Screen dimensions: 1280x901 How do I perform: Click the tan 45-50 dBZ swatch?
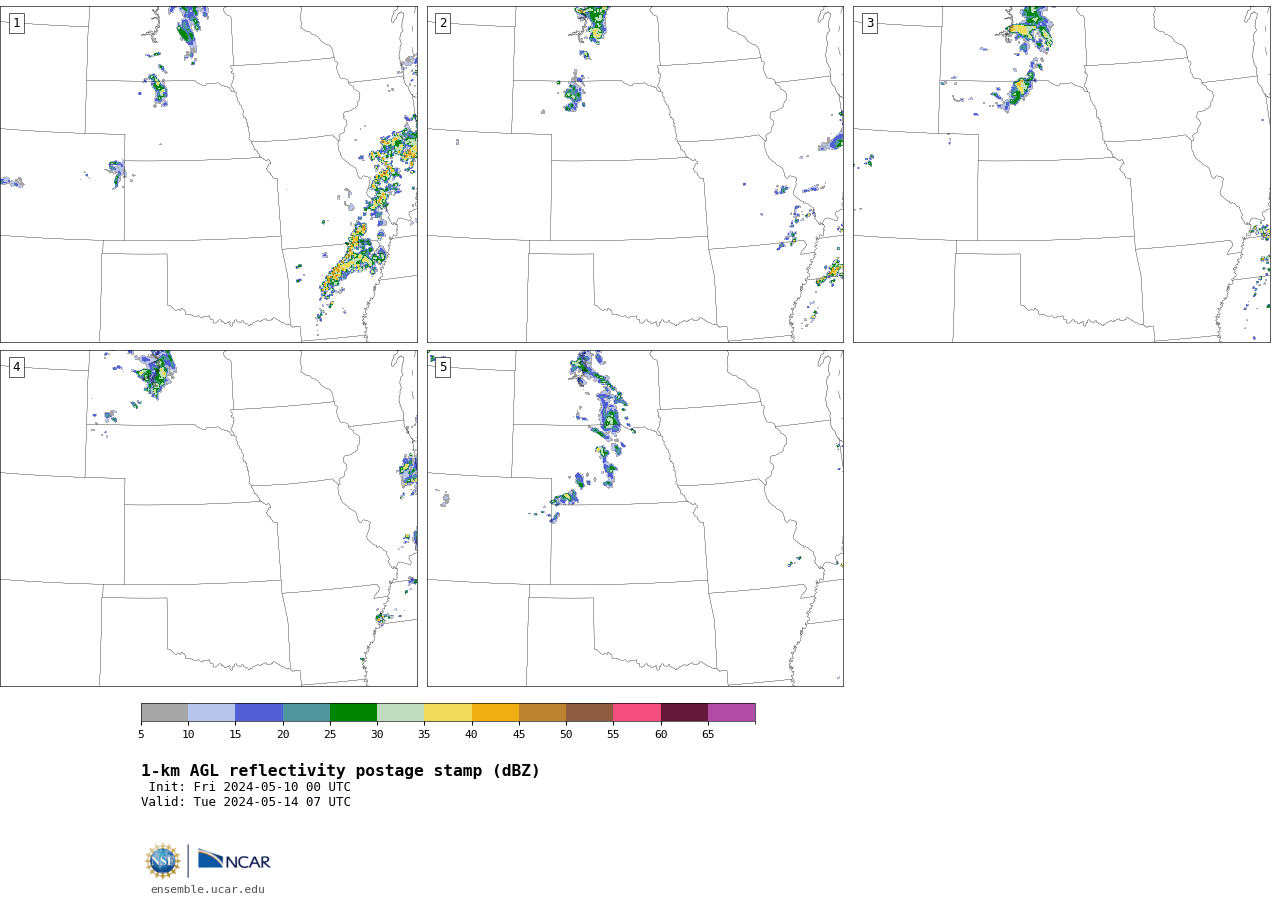[542, 712]
